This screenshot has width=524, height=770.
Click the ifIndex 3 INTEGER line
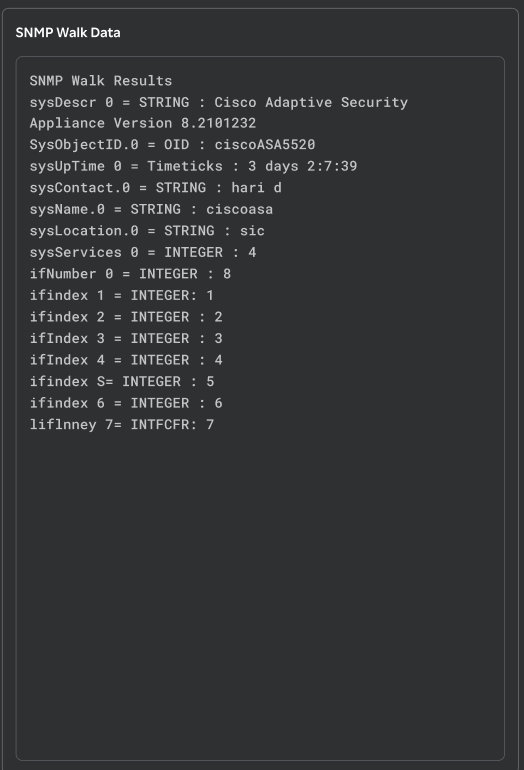tap(126, 338)
